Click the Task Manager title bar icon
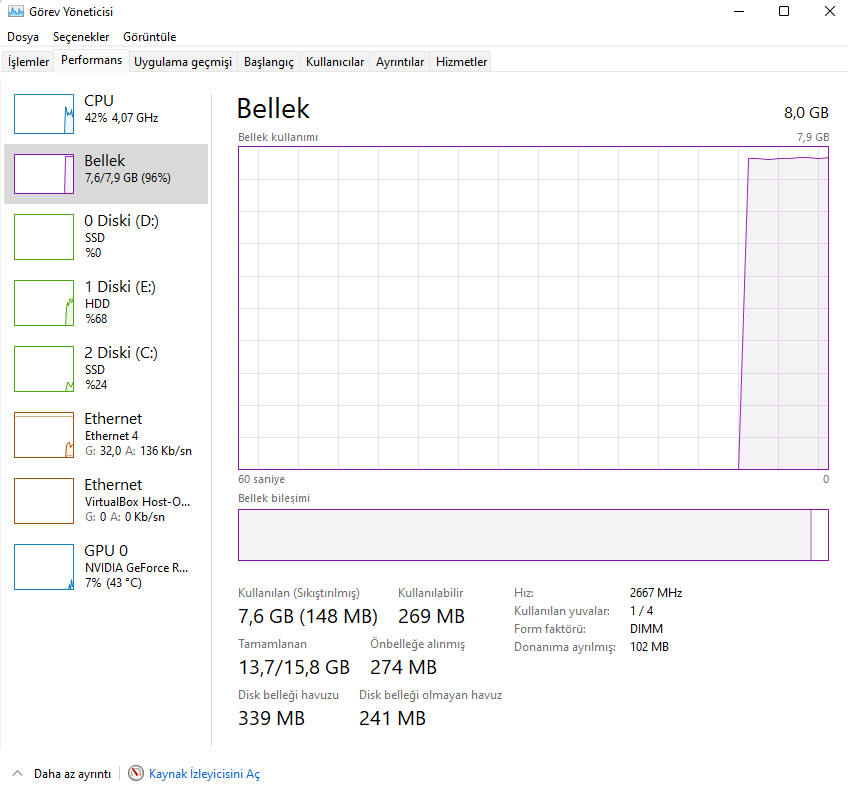Screen dimensions: 848x787 16,11
